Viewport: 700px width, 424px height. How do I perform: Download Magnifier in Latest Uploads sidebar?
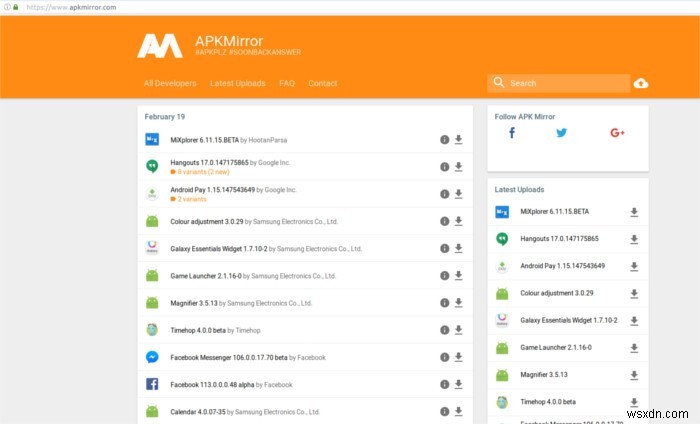(634, 376)
